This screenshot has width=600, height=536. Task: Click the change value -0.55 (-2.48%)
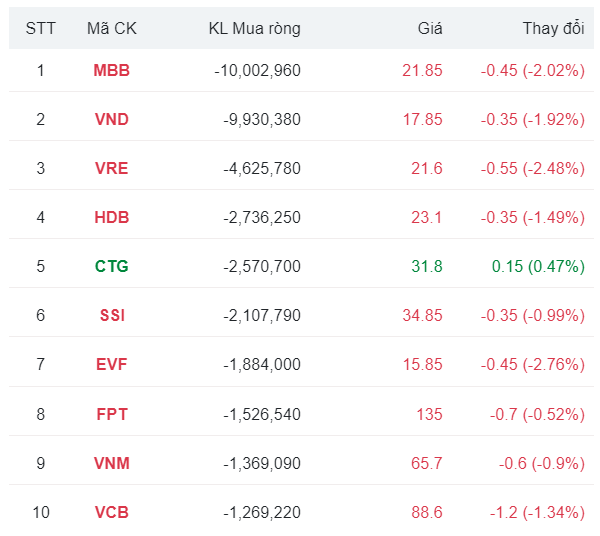pos(533,169)
